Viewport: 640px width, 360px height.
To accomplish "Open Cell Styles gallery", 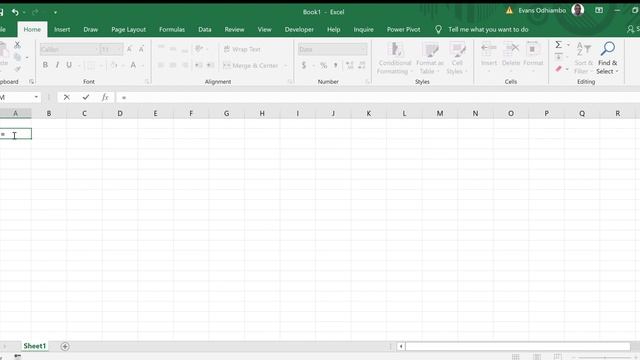I will (457, 58).
